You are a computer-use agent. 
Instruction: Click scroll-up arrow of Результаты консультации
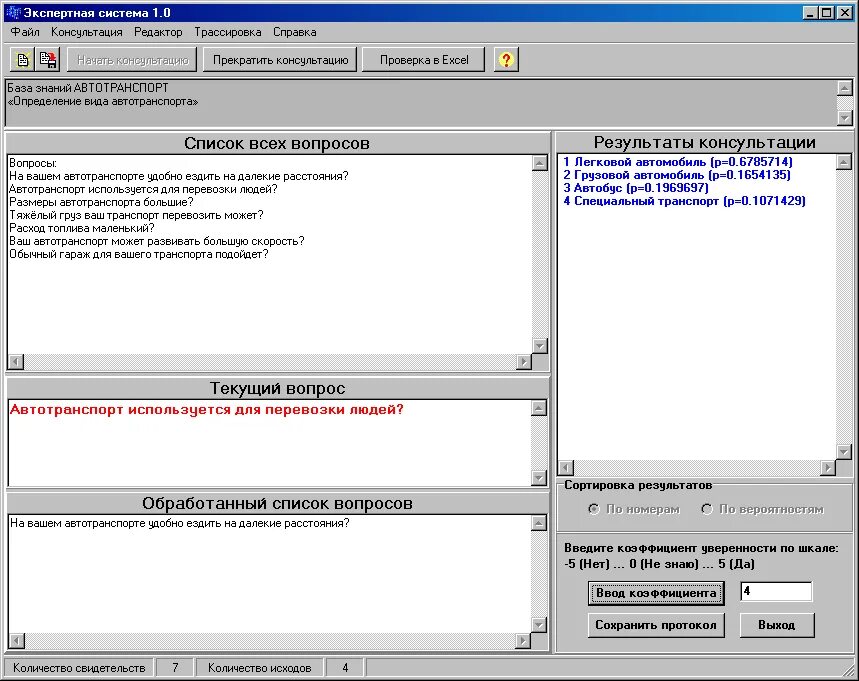coord(844,162)
